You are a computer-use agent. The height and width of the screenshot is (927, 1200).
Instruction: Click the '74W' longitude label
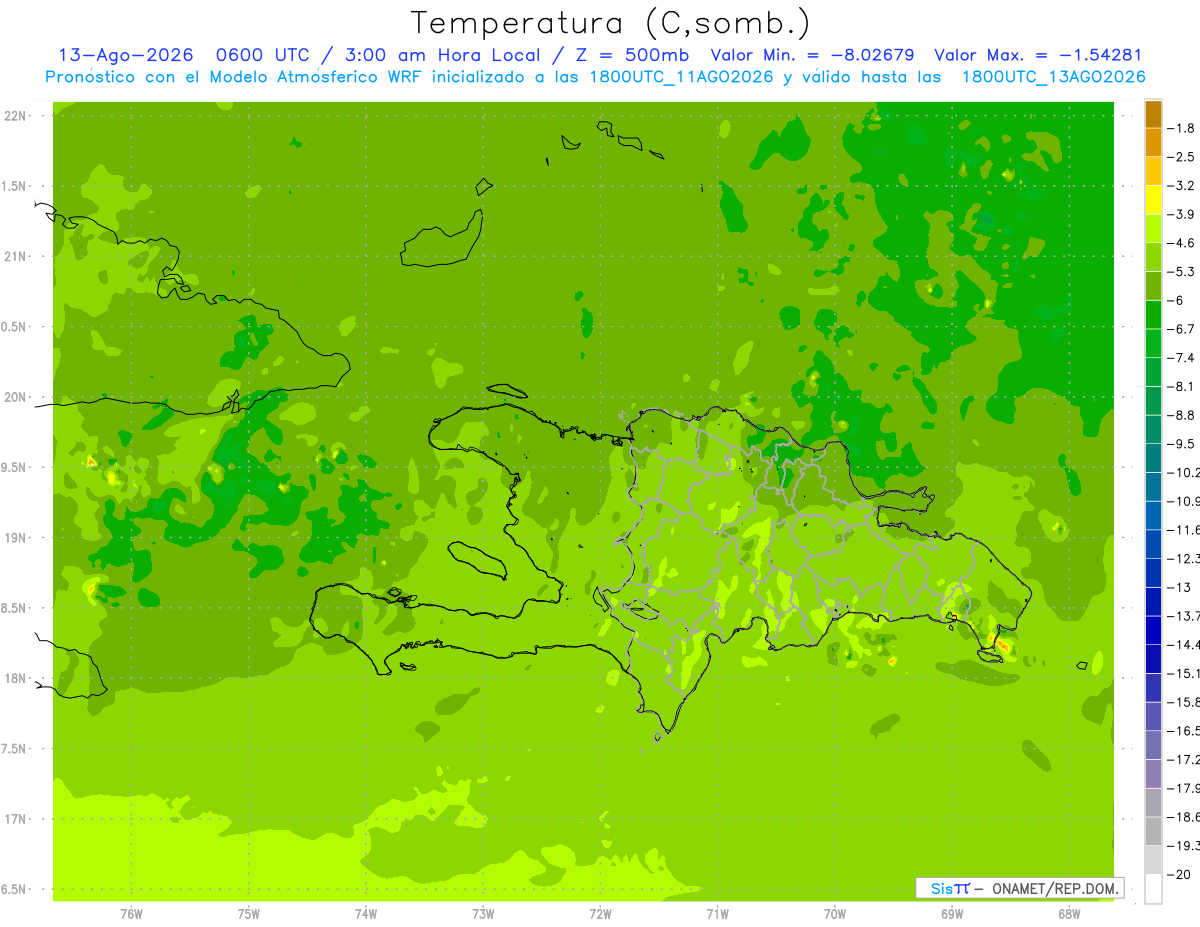(x=366, y=913)
